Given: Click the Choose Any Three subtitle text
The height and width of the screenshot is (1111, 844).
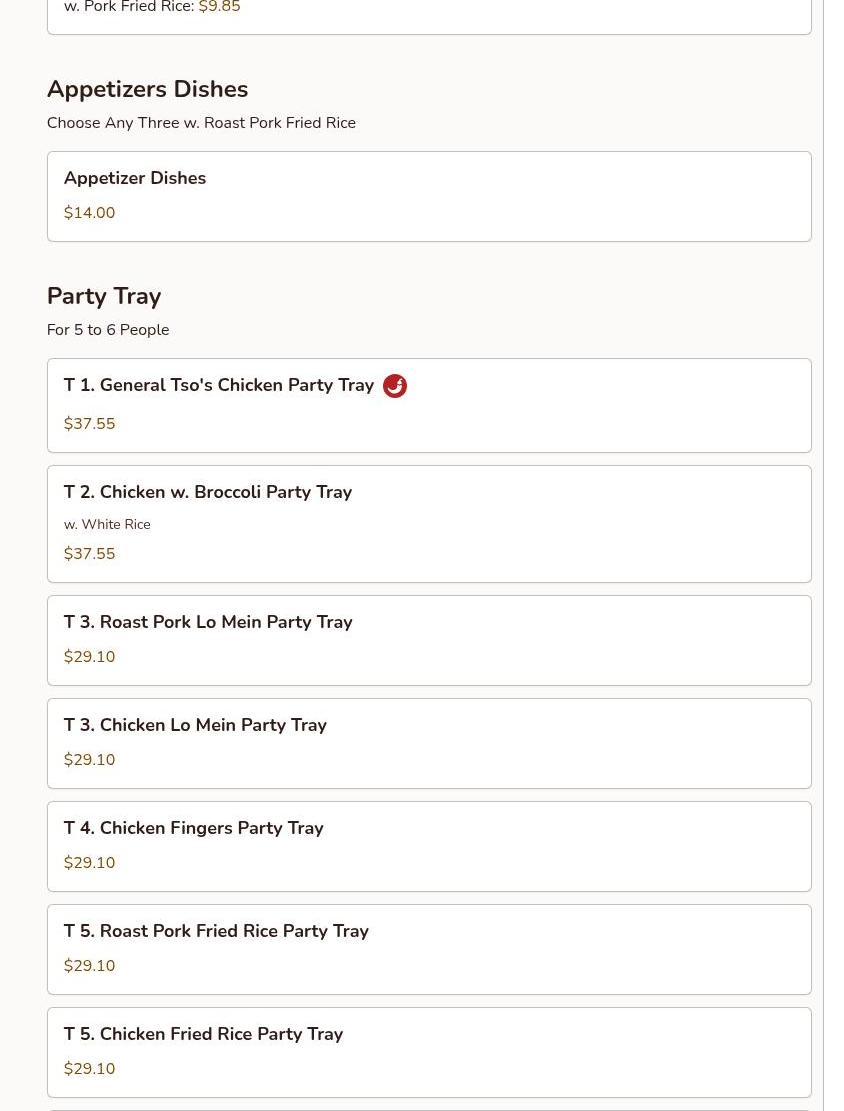Looking at the screenshot, I should 201,123.
